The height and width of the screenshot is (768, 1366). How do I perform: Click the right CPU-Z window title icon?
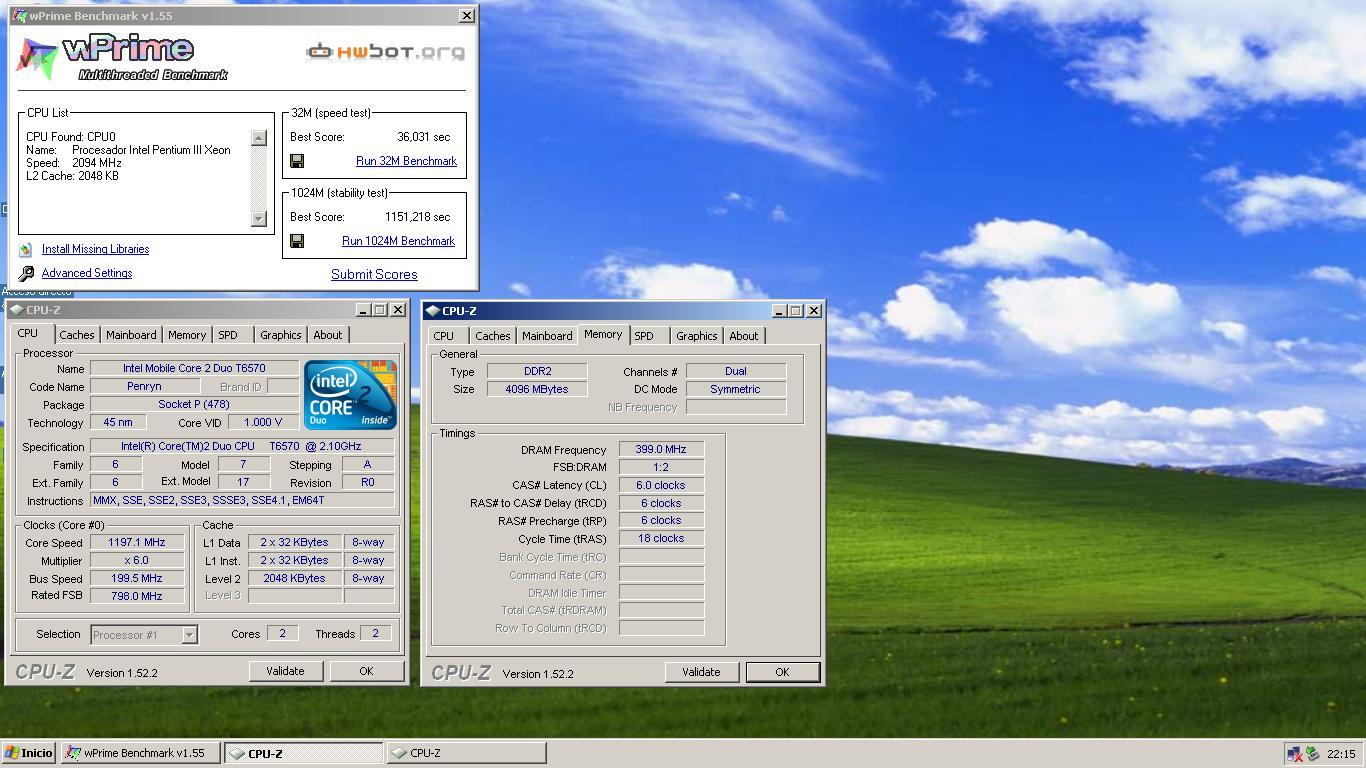tap(432, 311)
